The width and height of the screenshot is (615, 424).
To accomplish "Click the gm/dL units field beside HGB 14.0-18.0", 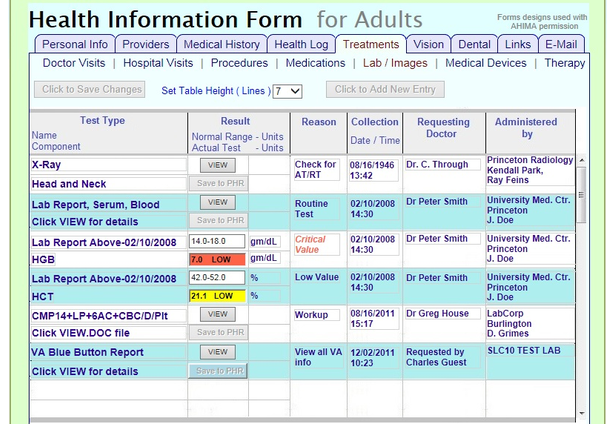I will (265, 241).
